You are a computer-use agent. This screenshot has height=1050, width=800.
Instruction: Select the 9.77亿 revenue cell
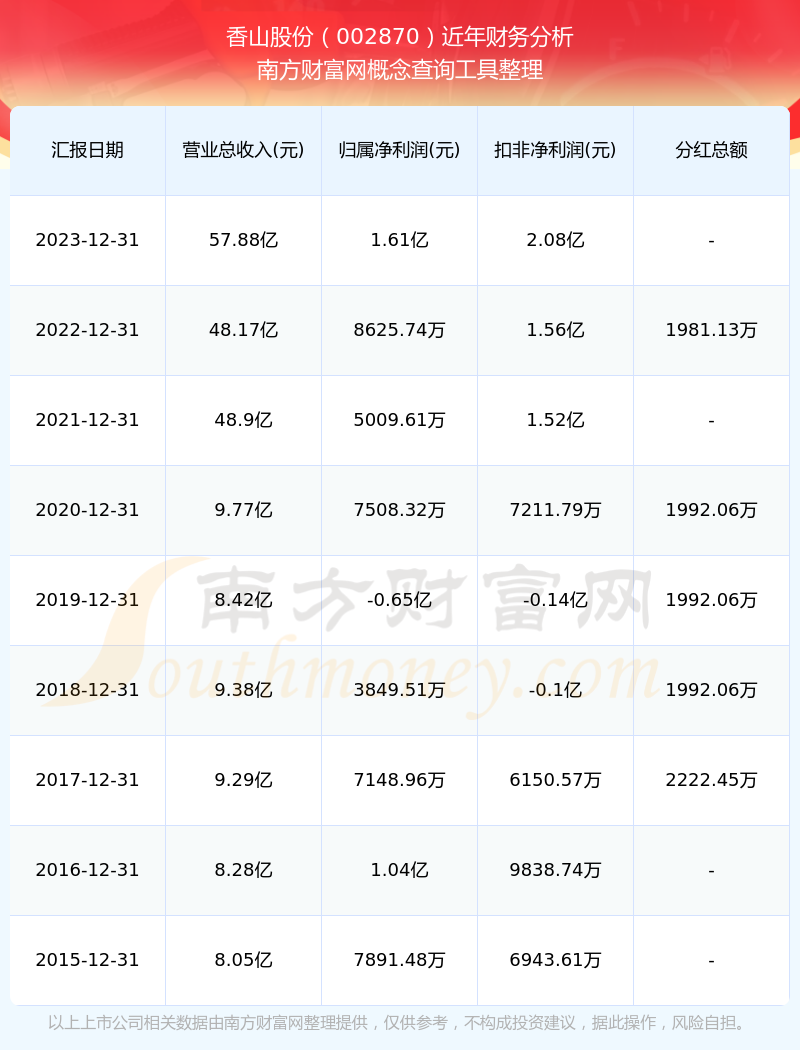pyautogui.click(x=243, y=510)
